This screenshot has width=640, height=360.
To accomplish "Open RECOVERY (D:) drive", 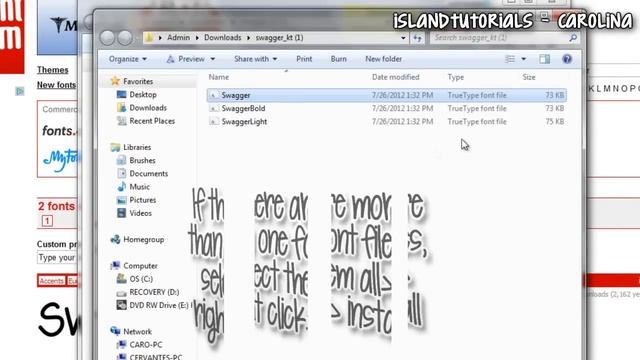I will click(x=154, y=292).
